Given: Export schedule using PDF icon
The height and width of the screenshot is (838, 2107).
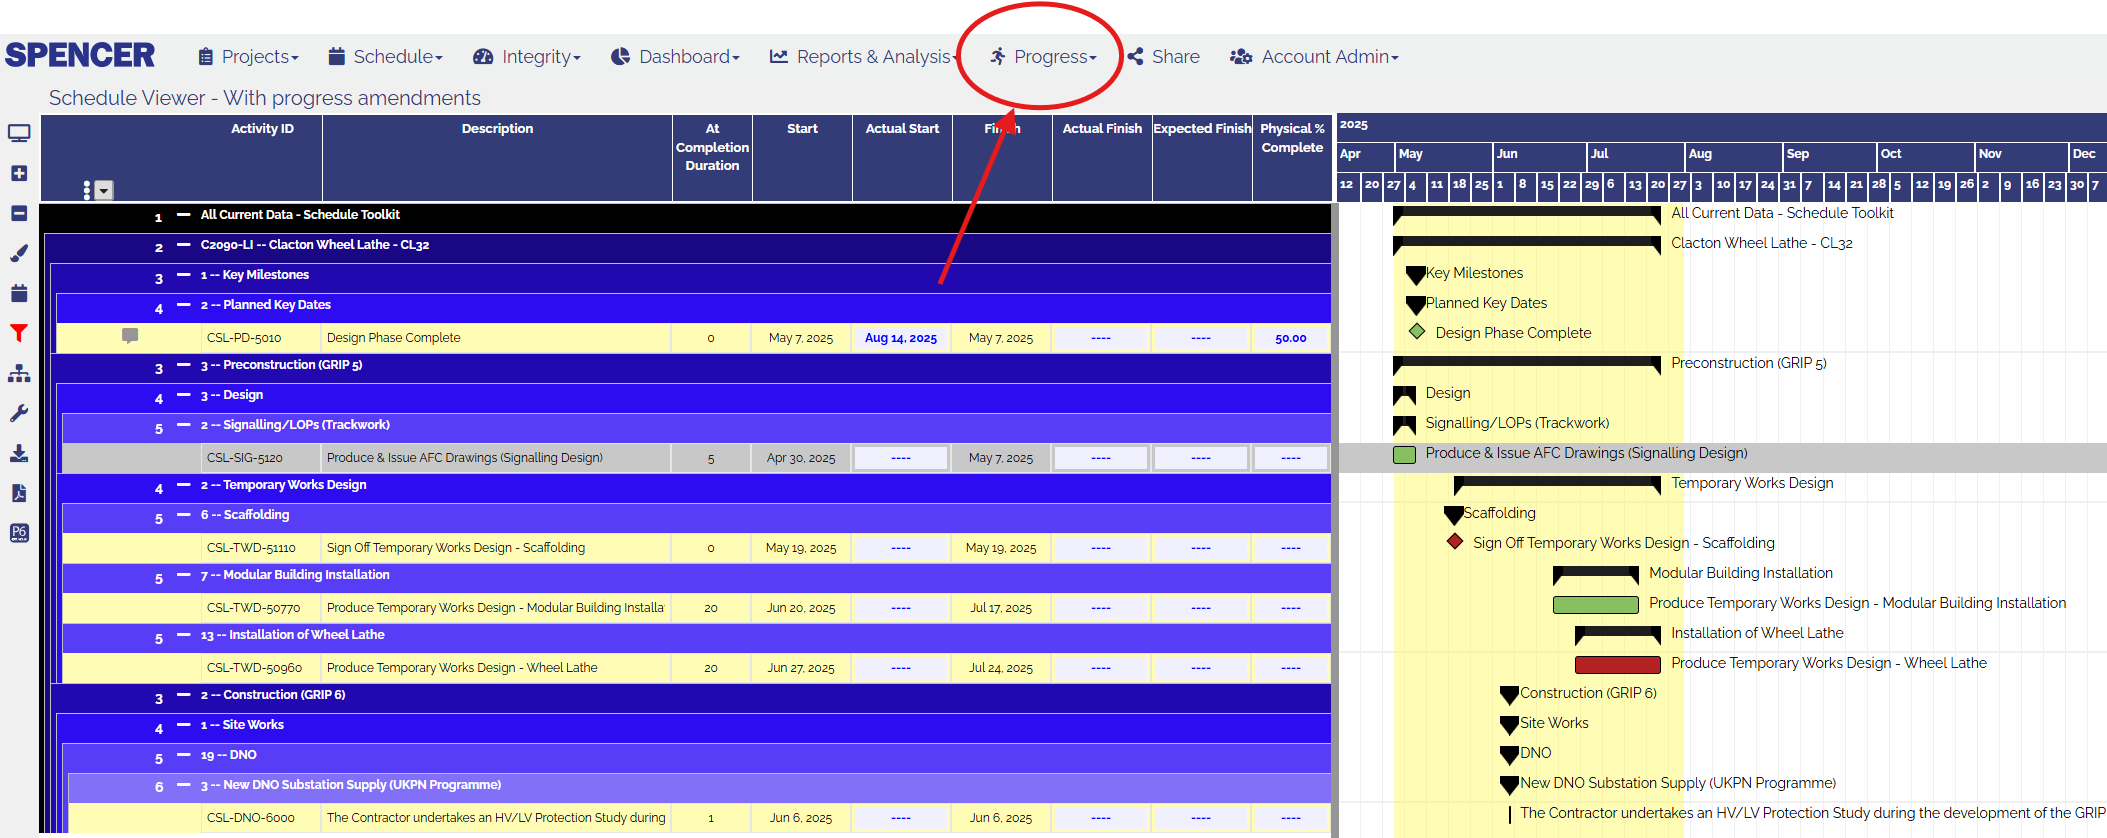Looking at the screenshot, I should click(19, 493).
